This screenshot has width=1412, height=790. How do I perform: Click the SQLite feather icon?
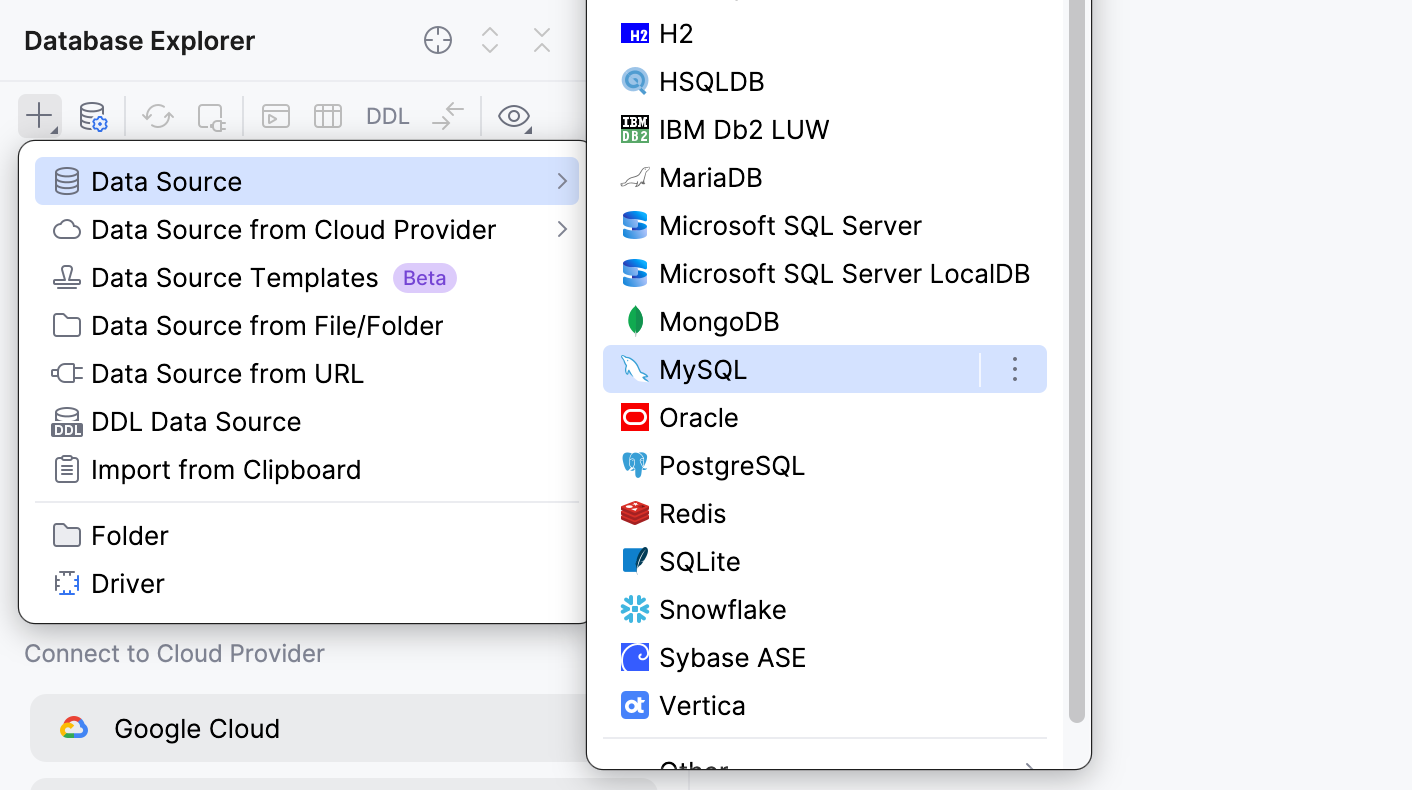(635, 561)
